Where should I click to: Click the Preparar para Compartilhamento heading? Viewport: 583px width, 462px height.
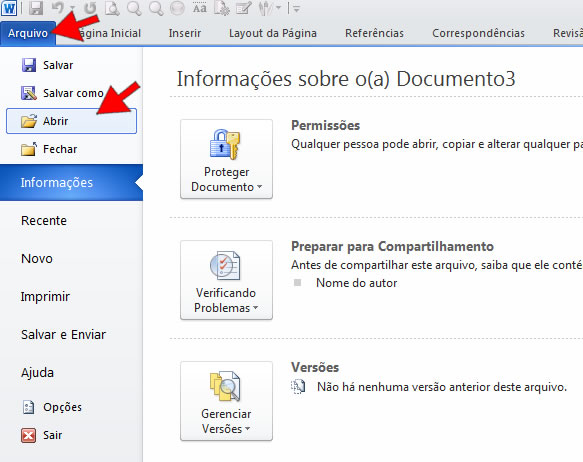(392, 246)
